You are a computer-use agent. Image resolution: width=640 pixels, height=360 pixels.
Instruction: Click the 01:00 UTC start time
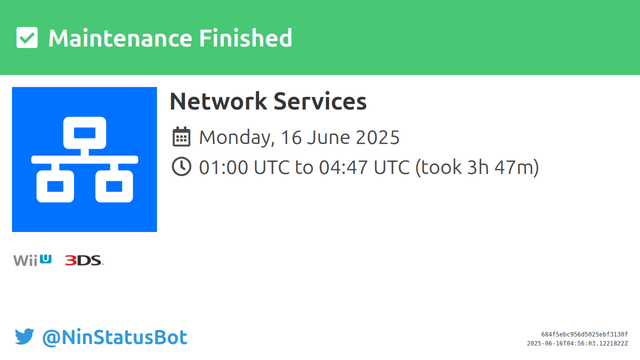coord(244,167)
